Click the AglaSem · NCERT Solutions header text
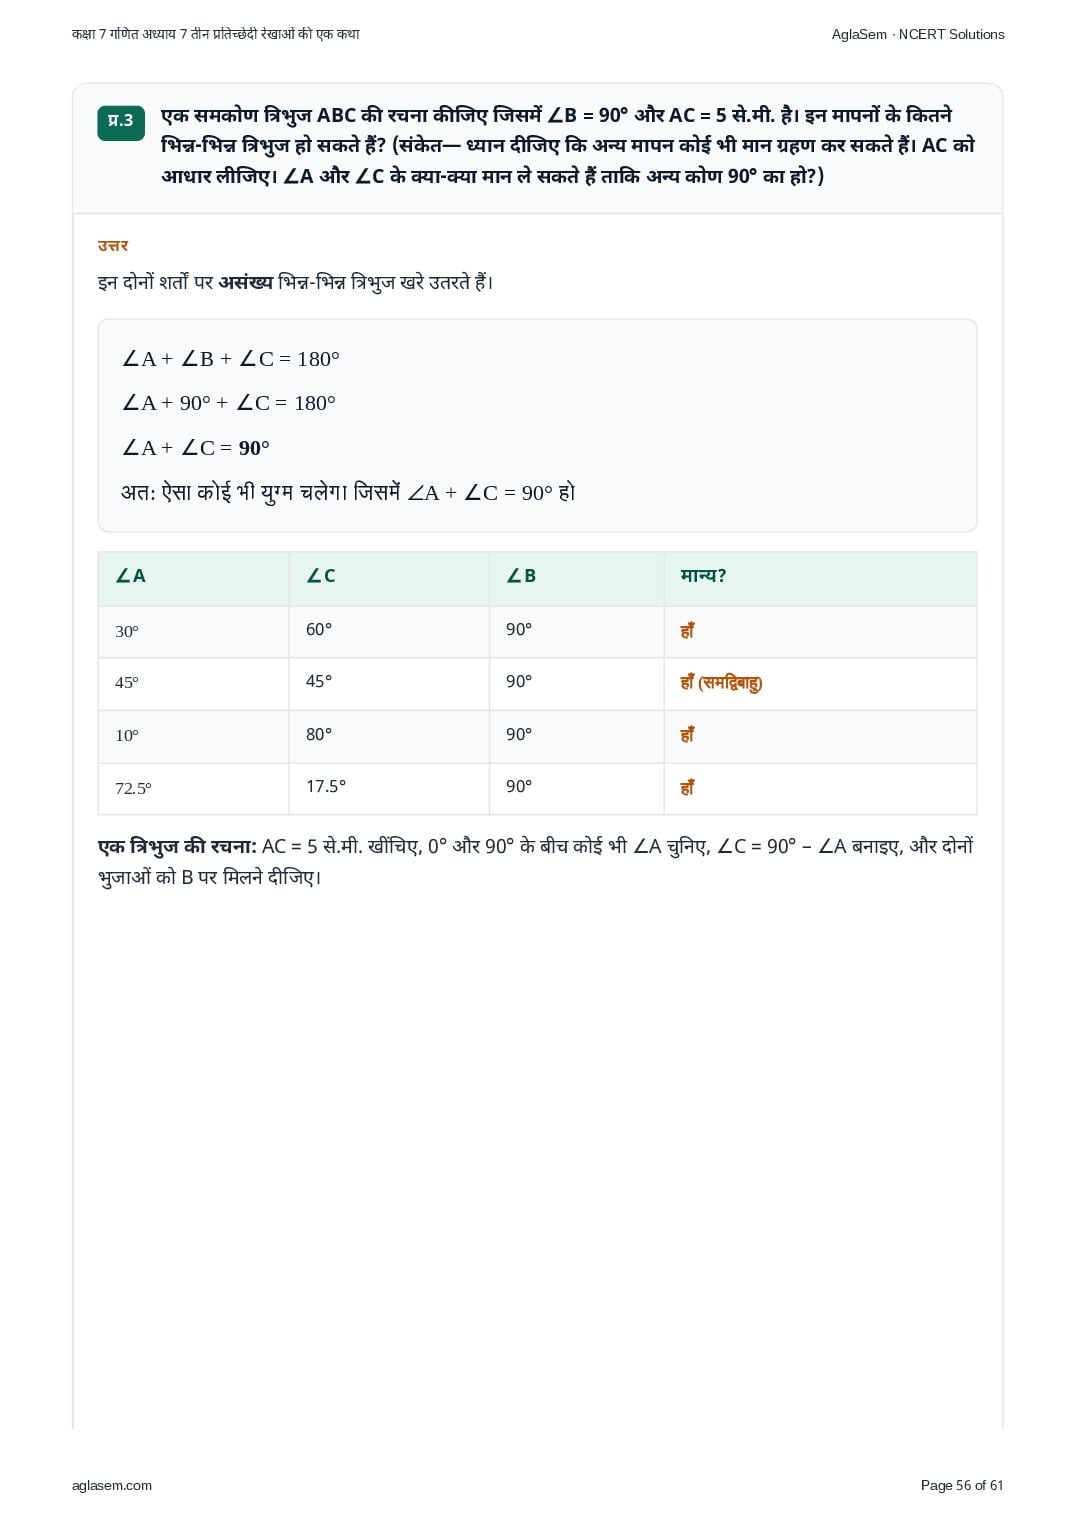Viewport: 1076px width, 1522px height. pyautogui.click(x=918, y=34)
